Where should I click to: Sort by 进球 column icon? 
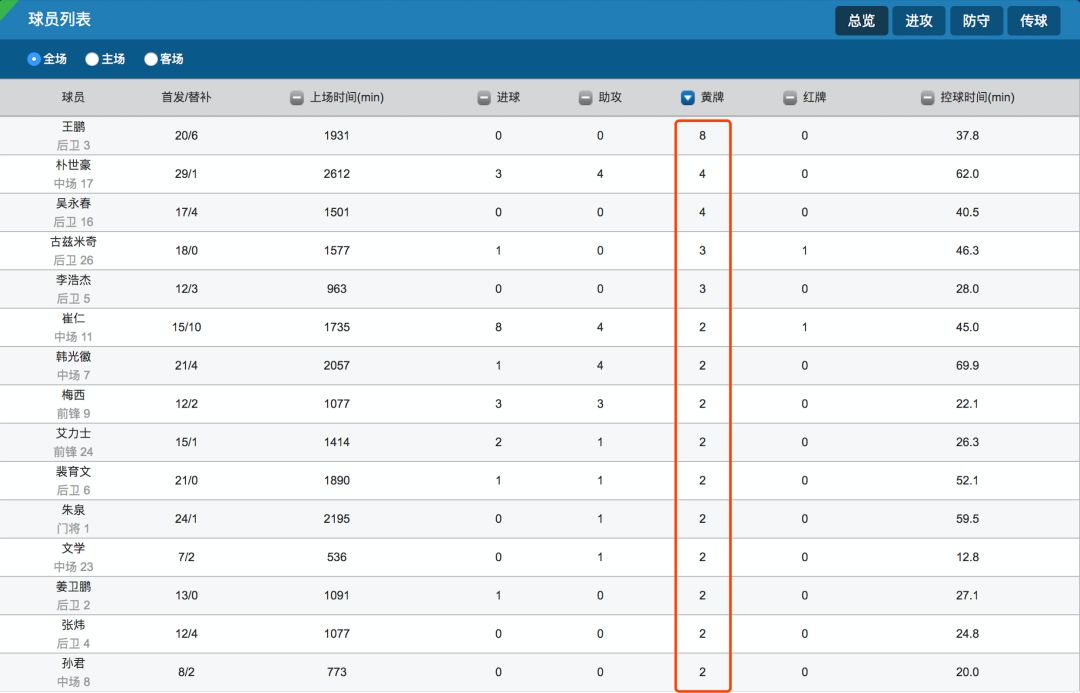tap(484, 98)
